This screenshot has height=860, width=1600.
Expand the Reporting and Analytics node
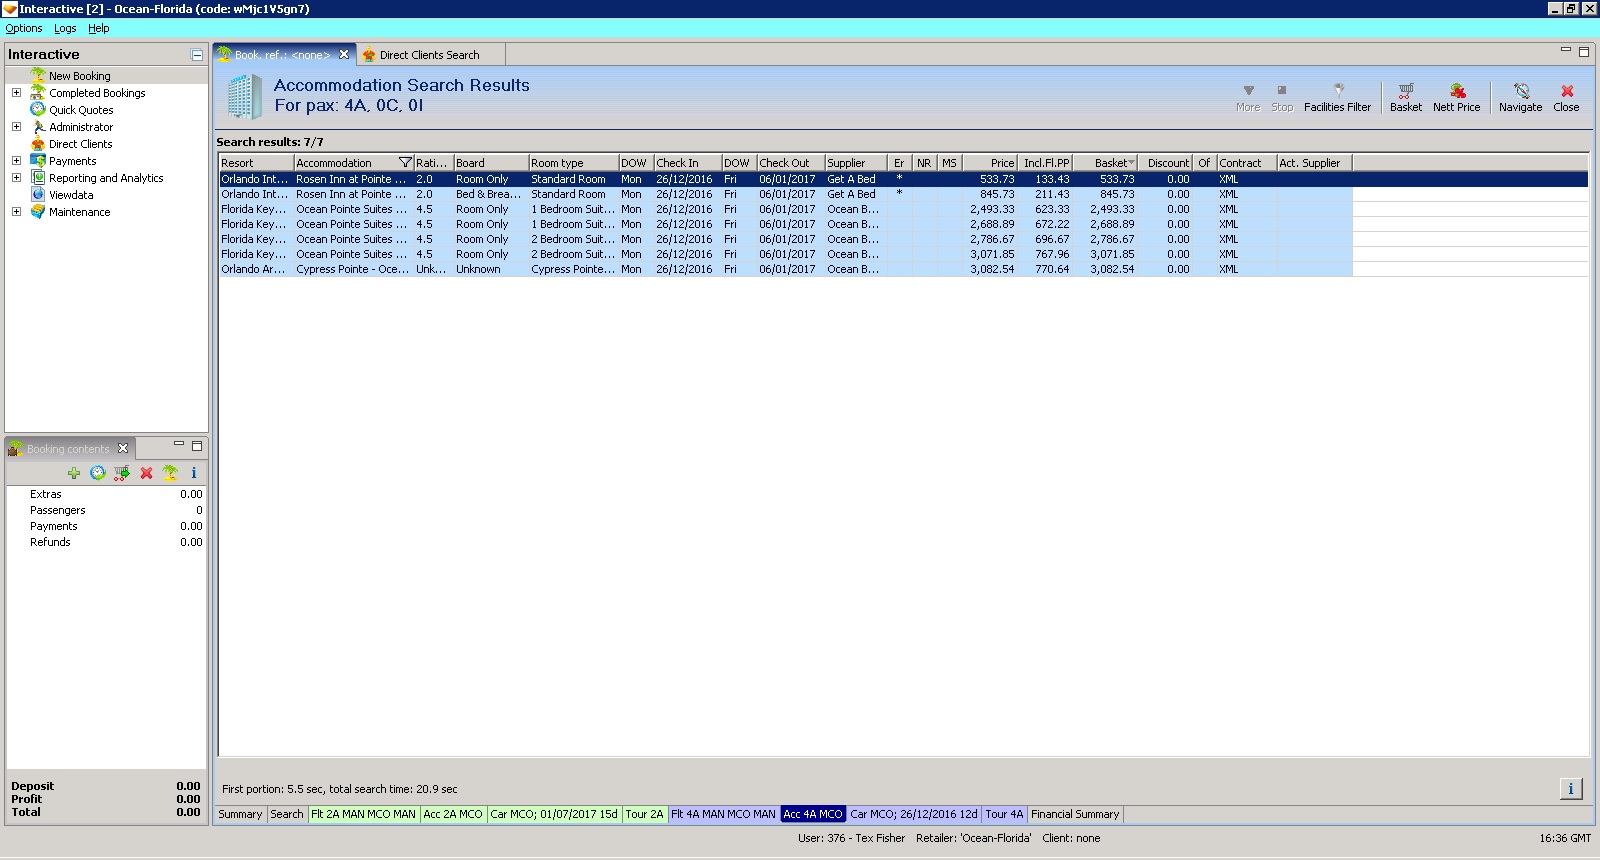[16, 178]
